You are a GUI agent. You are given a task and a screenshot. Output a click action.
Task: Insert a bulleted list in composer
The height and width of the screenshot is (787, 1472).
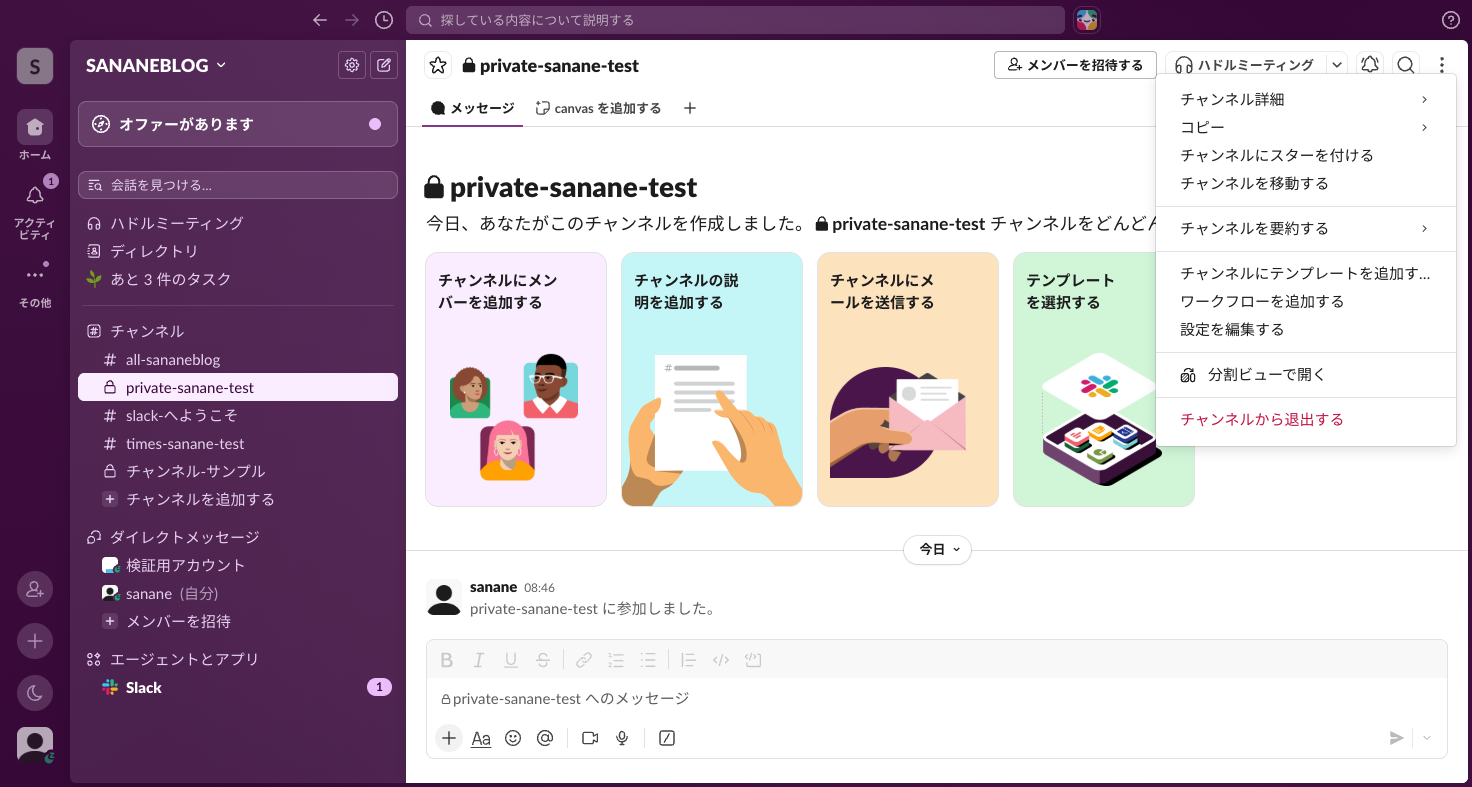[648, 660]
